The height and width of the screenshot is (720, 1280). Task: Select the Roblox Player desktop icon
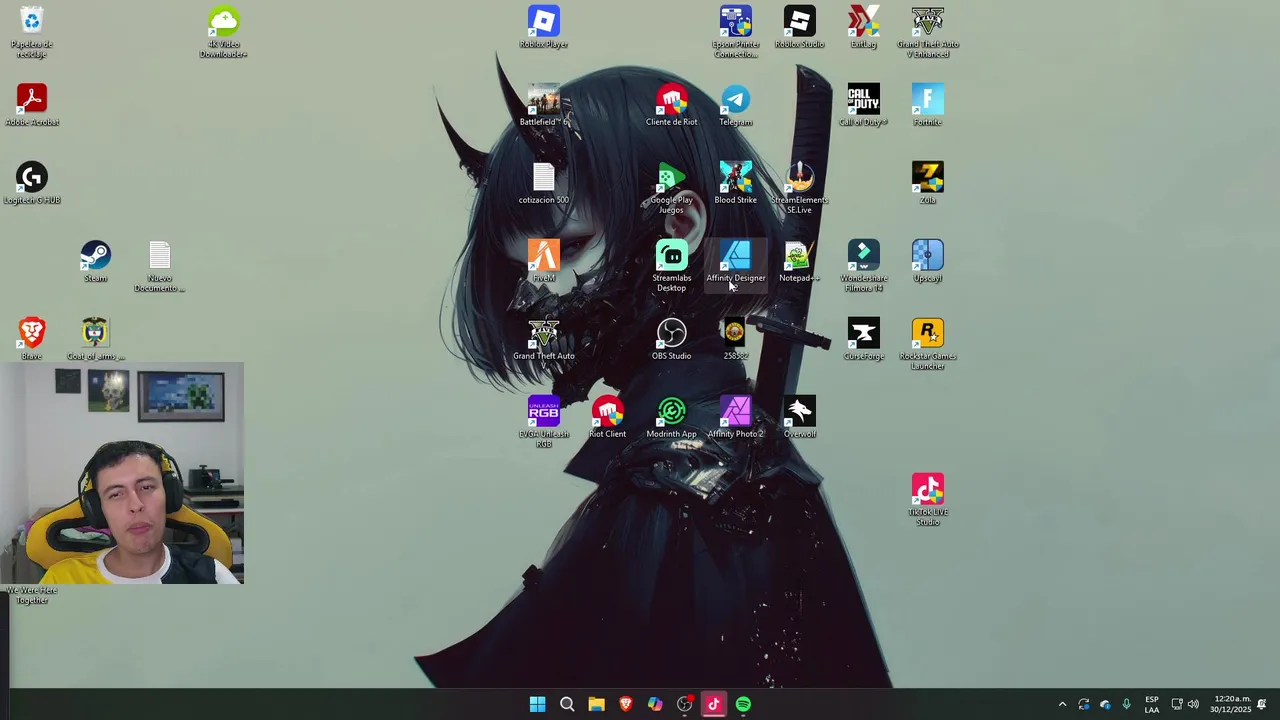point(544,27)
